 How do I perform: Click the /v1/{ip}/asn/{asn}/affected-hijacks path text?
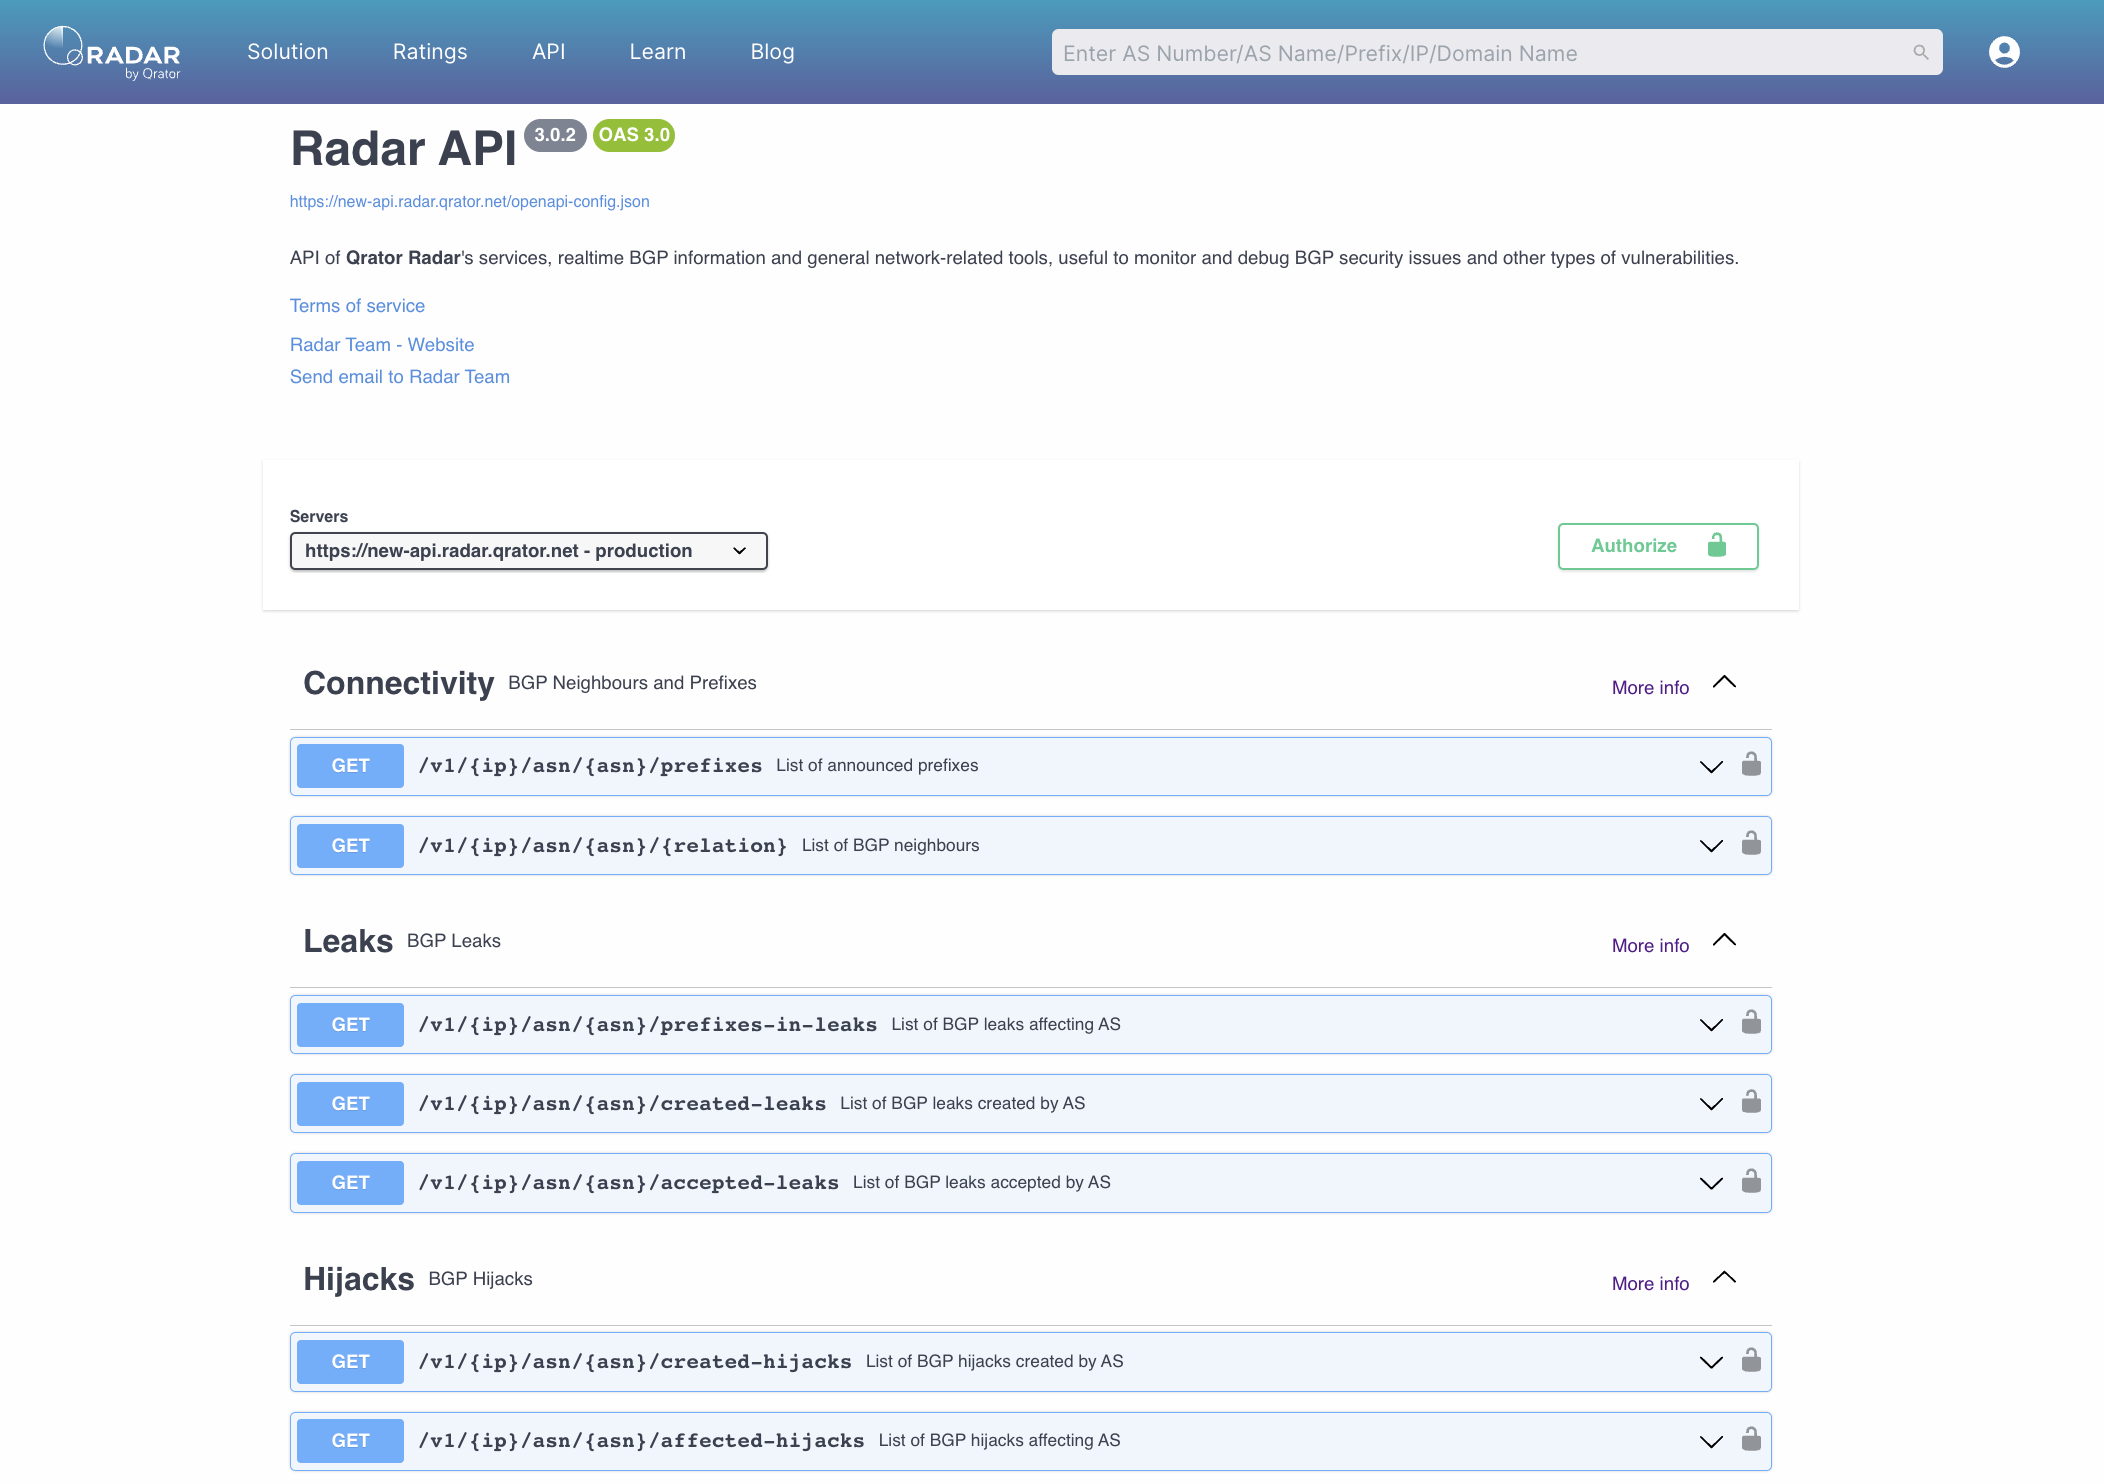[x=641, y=1441]
